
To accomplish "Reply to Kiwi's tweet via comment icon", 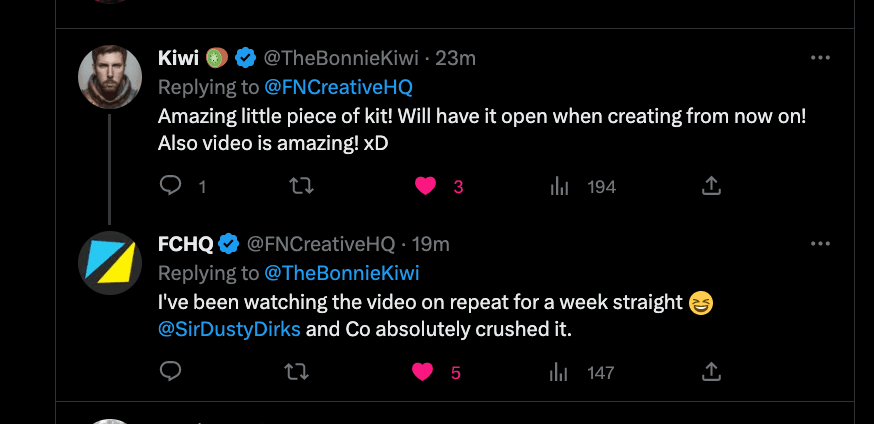I will (x=170, y=186).
